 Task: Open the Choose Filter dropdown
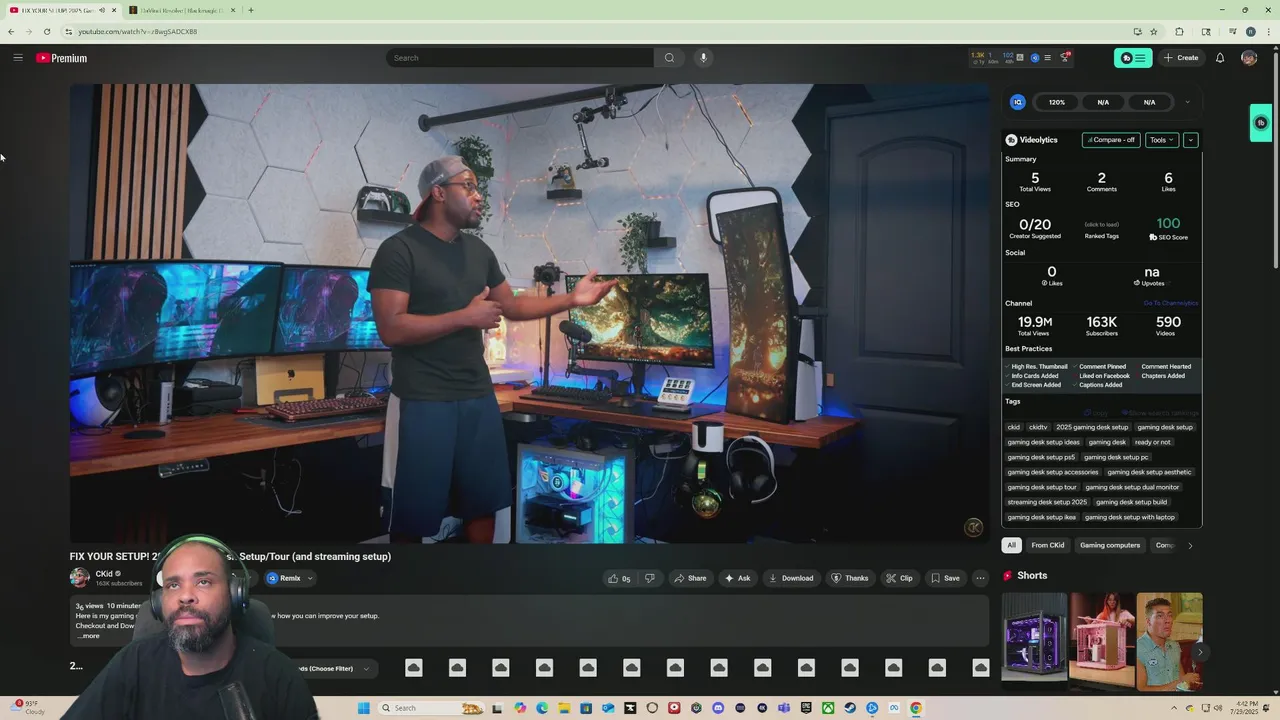pyautogui.click(x=335, y=668)
